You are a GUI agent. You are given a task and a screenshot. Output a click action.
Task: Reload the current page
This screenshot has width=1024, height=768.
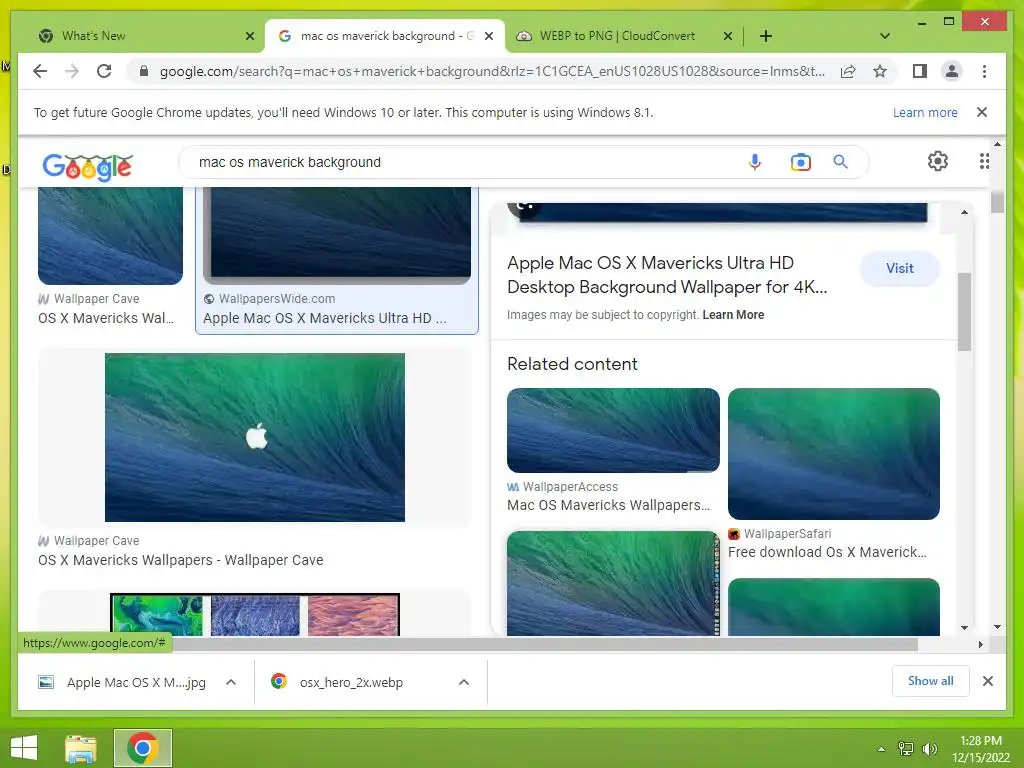104,71
